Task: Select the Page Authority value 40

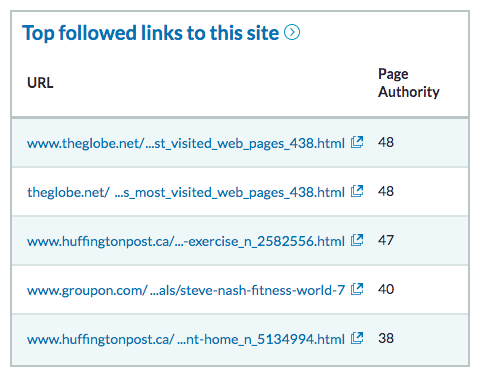Action: [x=386, y=289]
